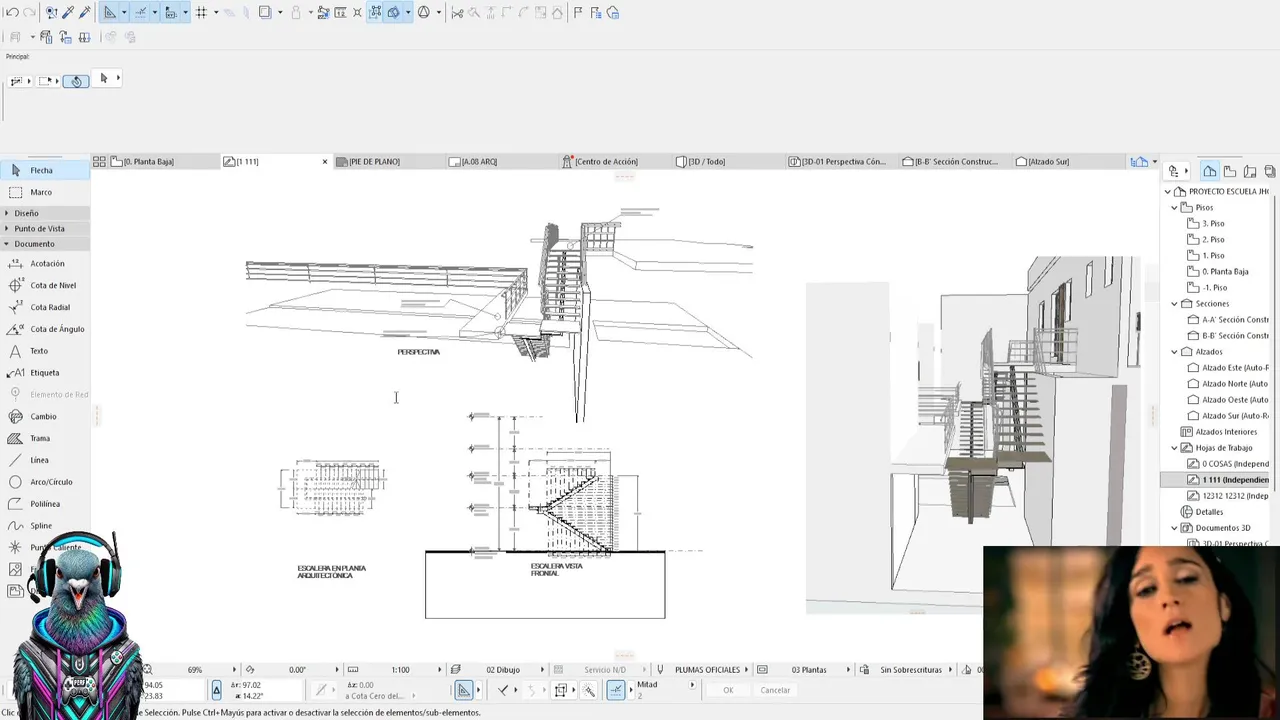Collapse the Documento tool group
The height and width of the screenshot is (720, 1280).
click(45, 244)
